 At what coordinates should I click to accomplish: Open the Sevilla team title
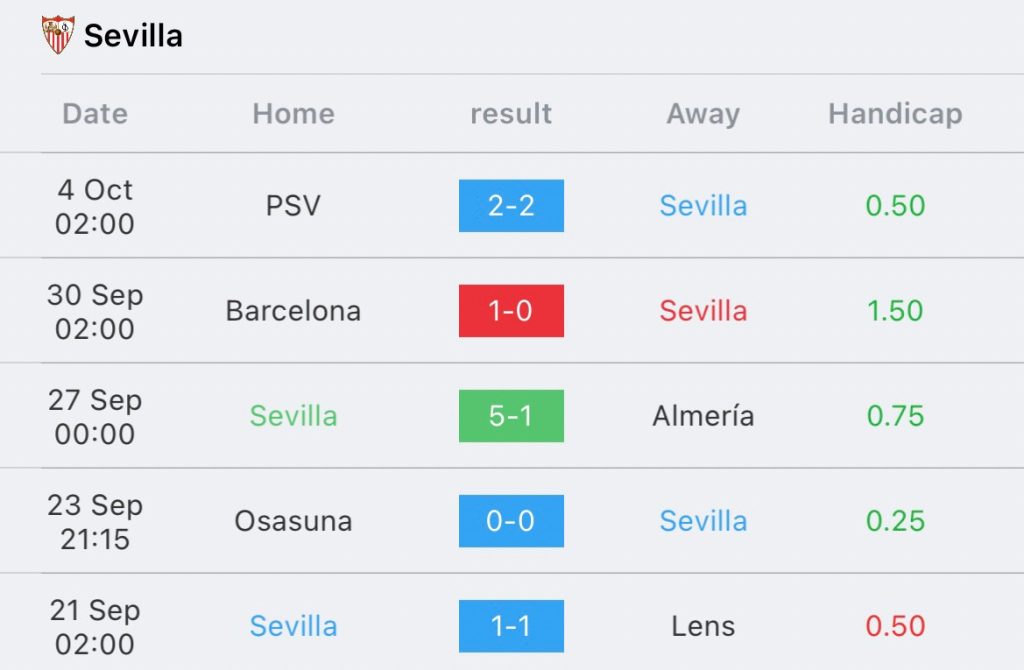coord(133,35)
